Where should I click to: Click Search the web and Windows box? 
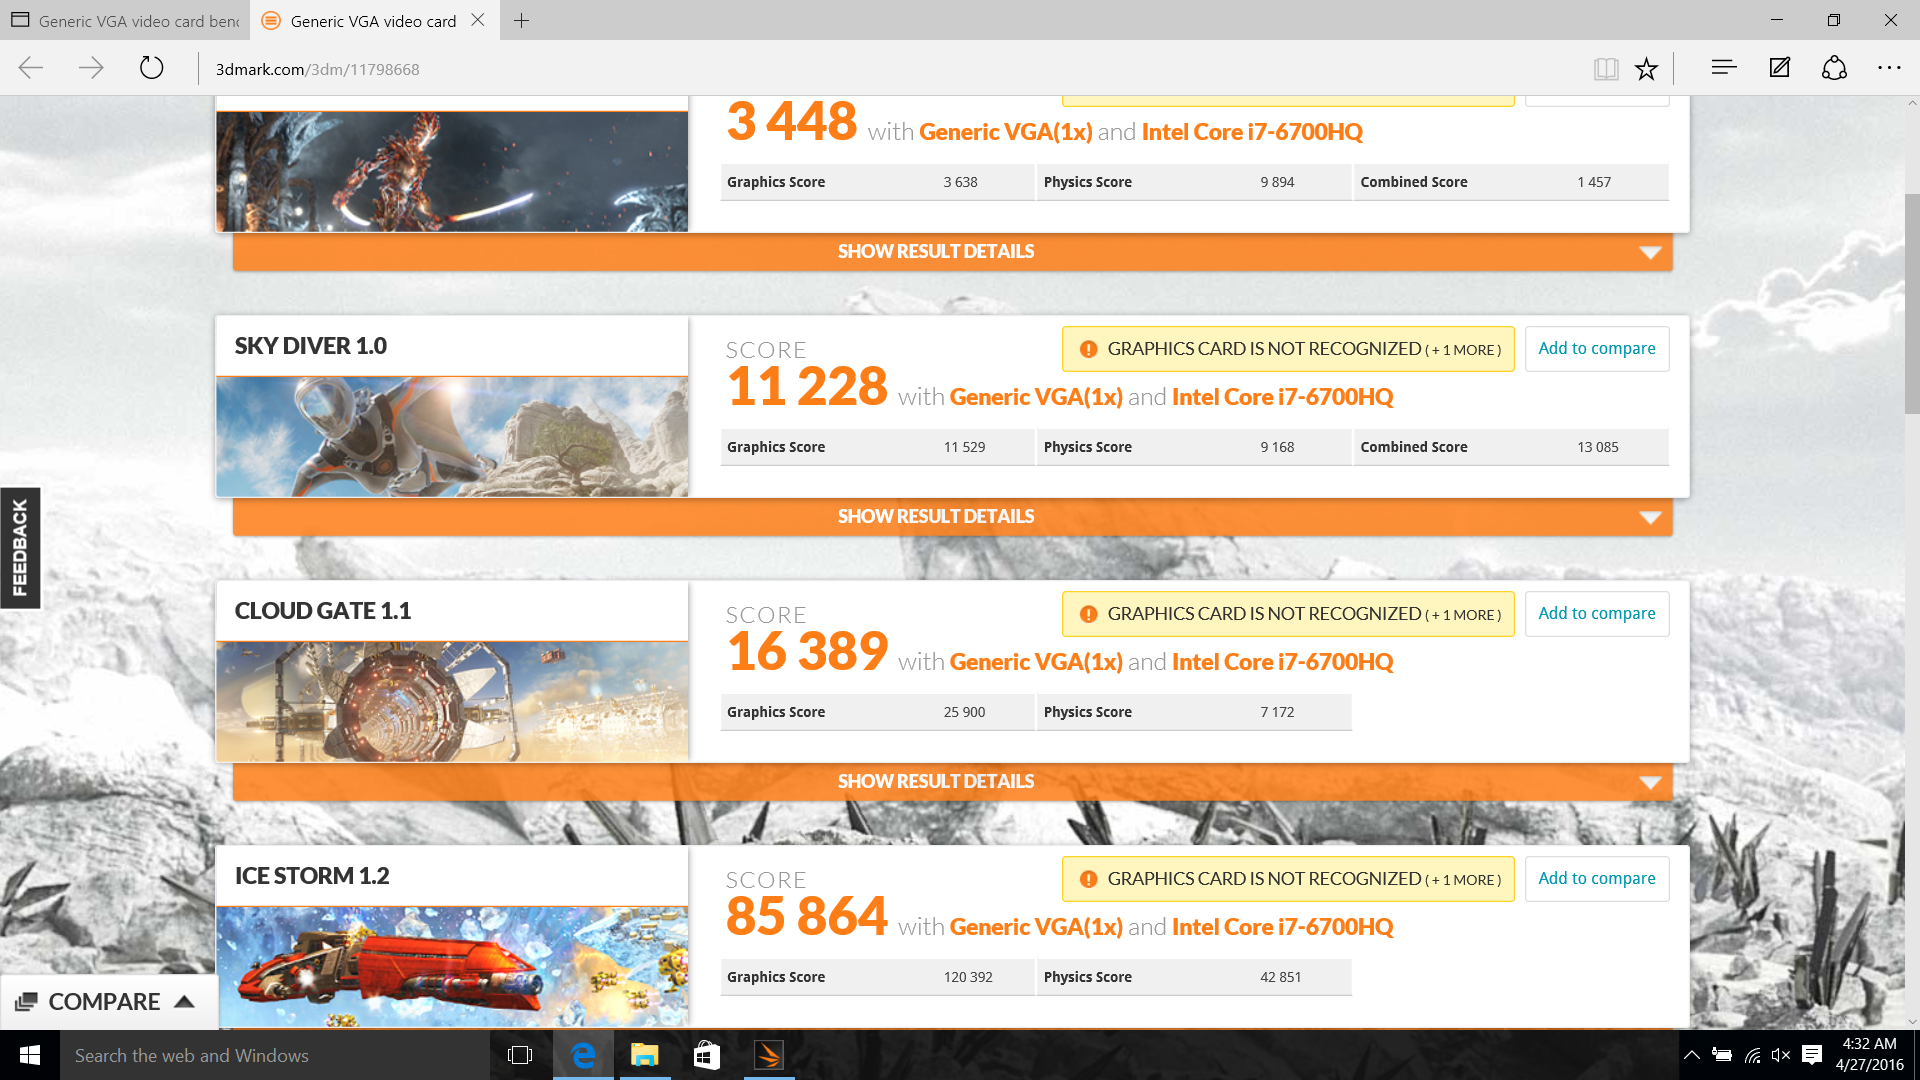(275, 1055)
